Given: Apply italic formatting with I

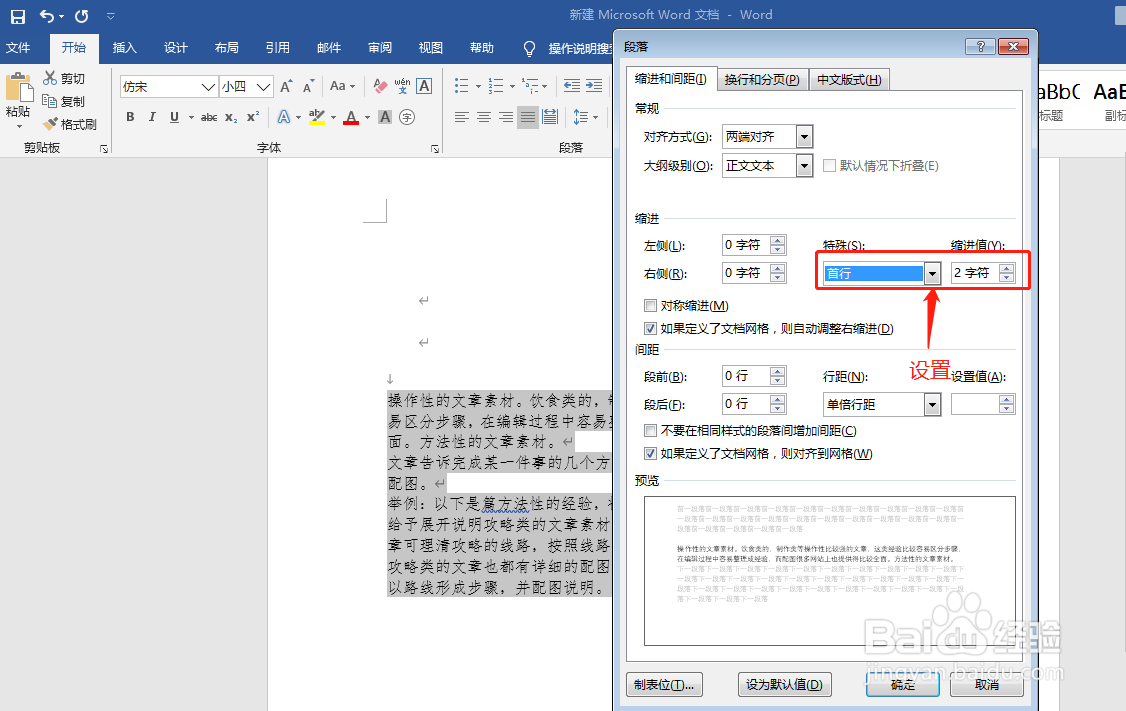Looking at the screenshot, I should [x=152, y=117].
